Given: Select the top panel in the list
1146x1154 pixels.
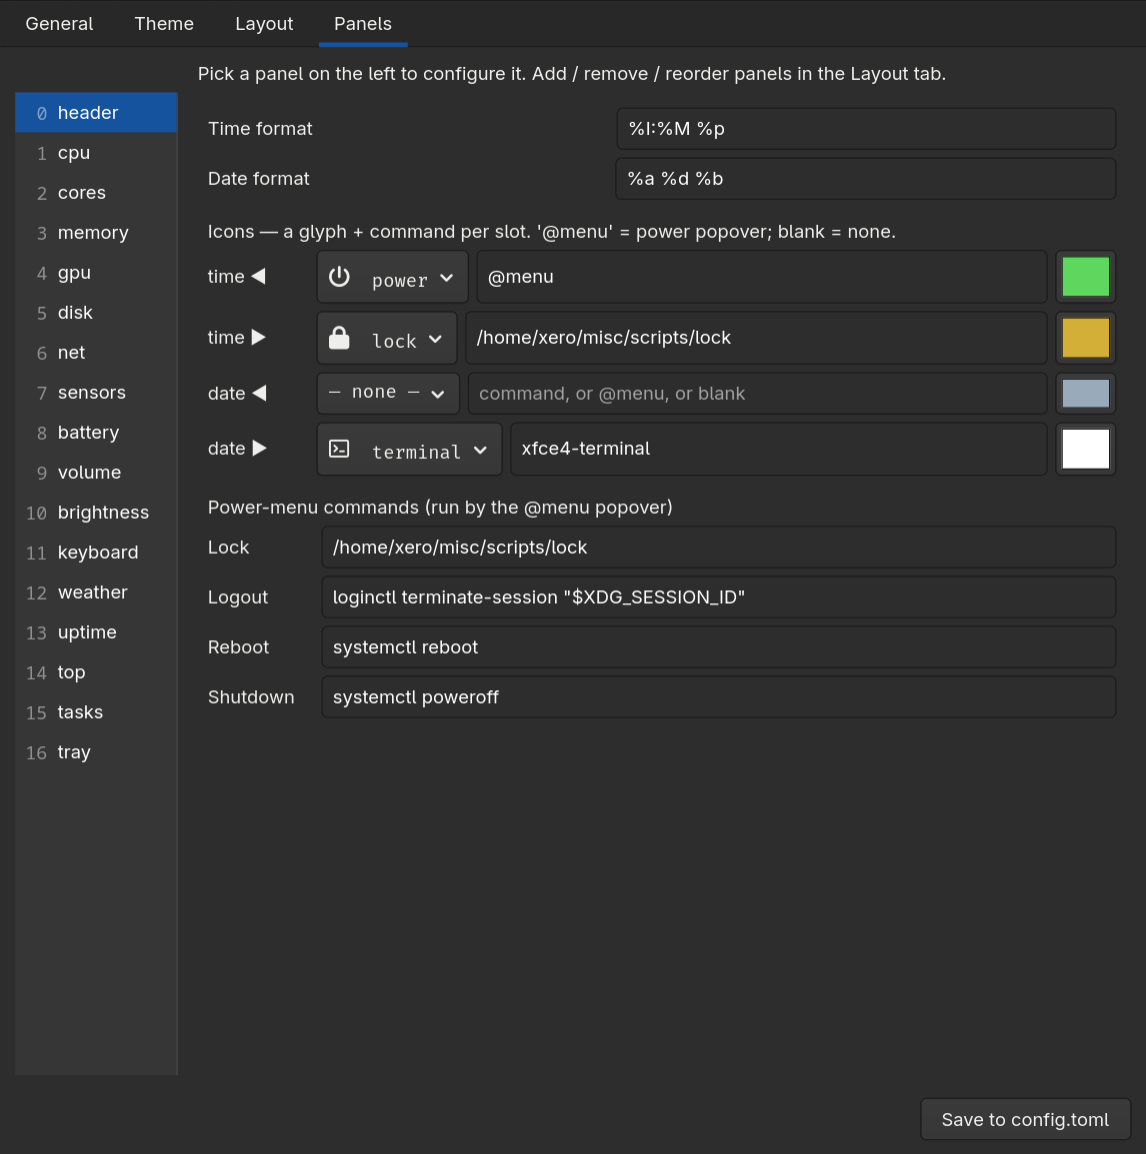Looking at the screenshot, I should [96, 673].
